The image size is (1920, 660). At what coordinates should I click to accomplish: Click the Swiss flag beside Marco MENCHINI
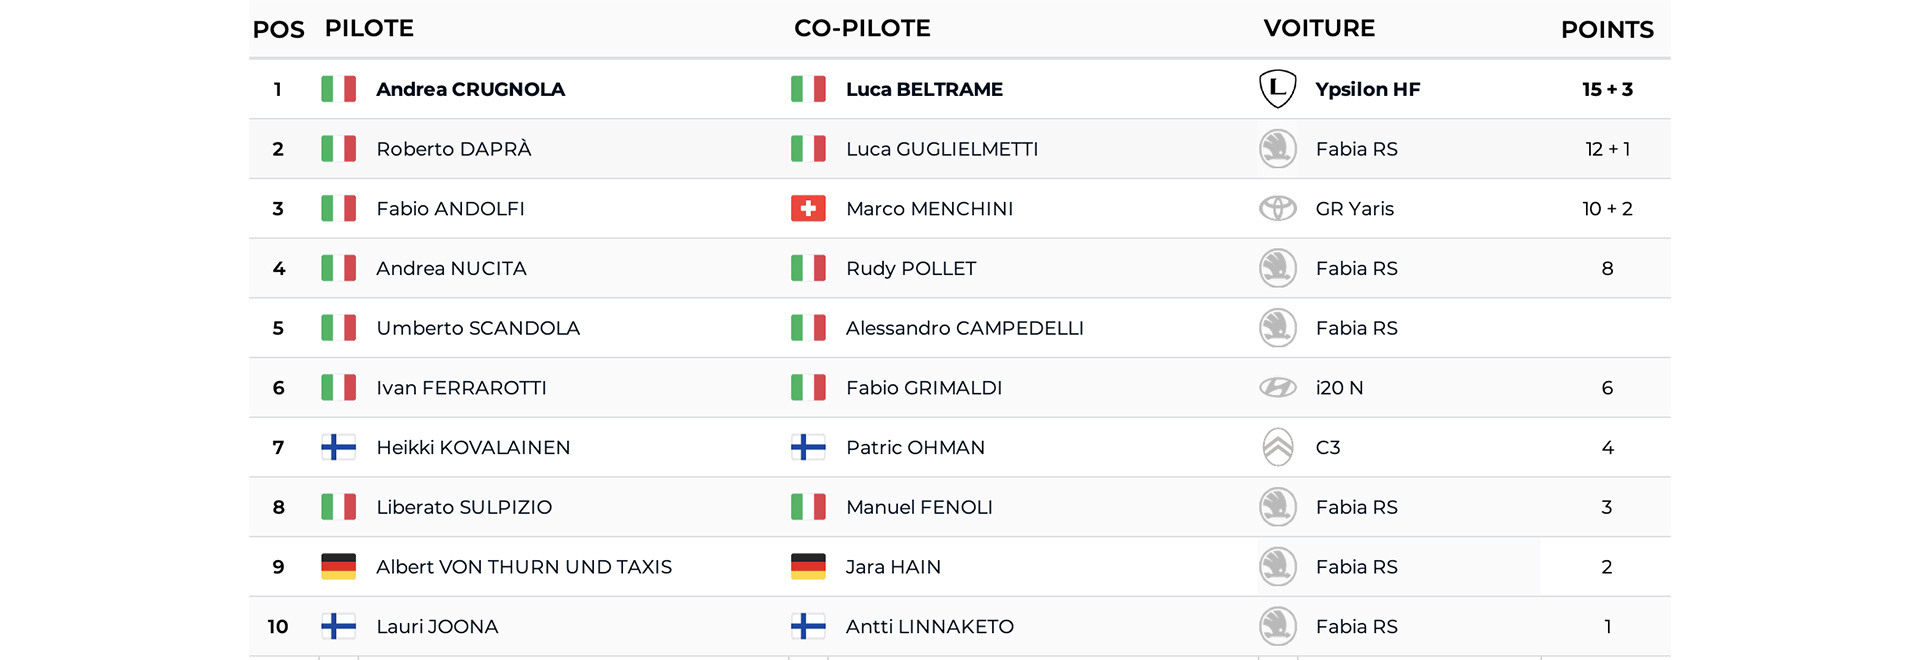click(x=808, y=208)
